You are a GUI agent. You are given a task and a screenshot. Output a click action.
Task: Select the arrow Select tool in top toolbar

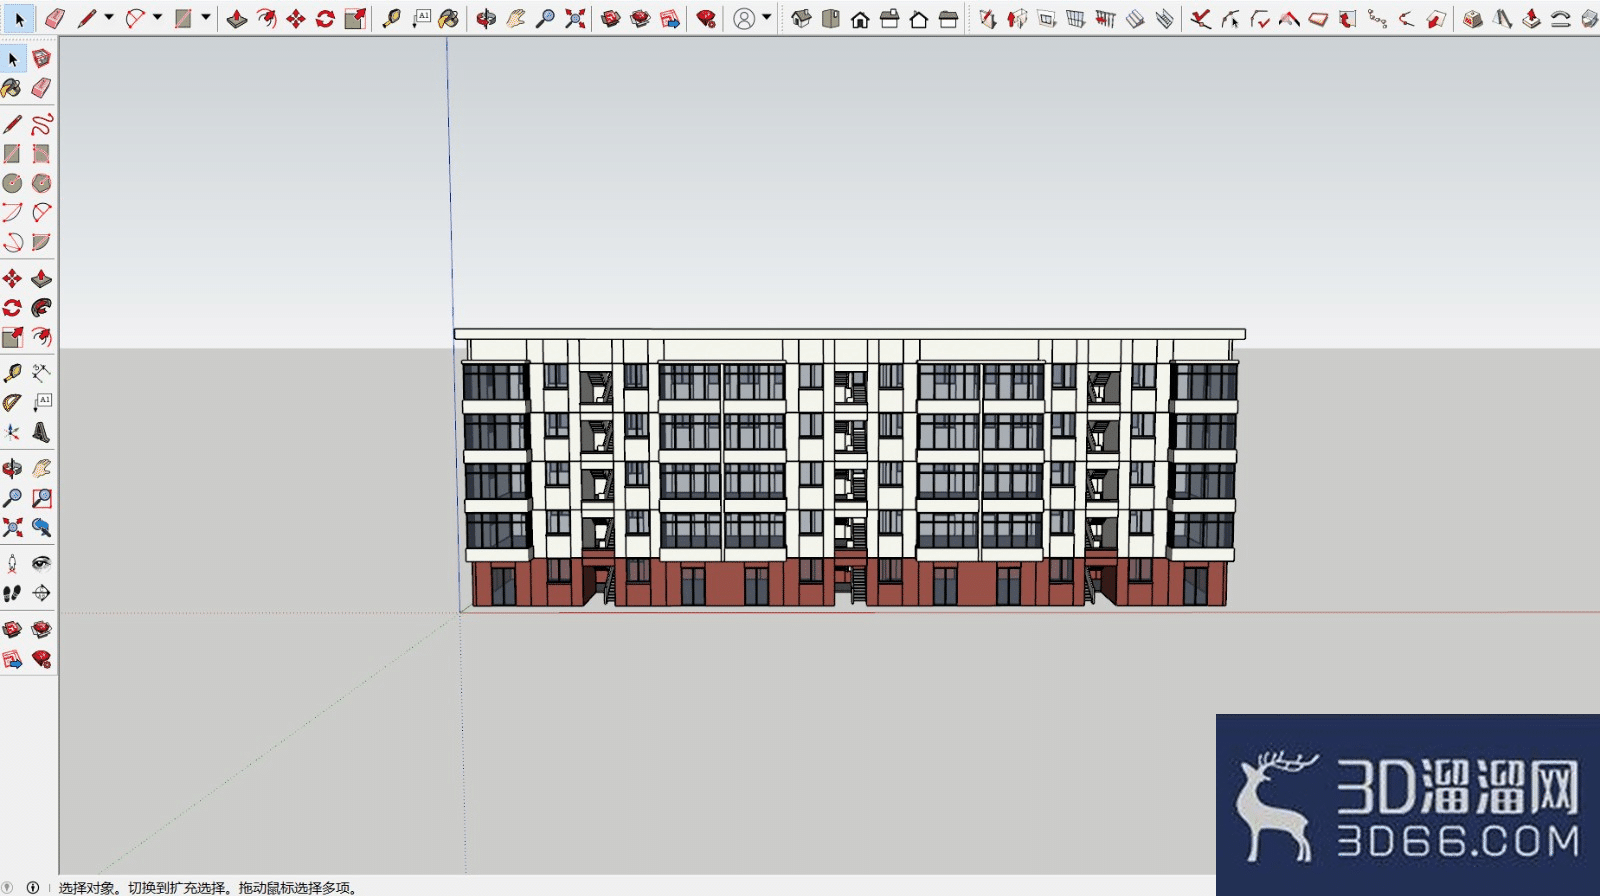click(x=19, y=18)
